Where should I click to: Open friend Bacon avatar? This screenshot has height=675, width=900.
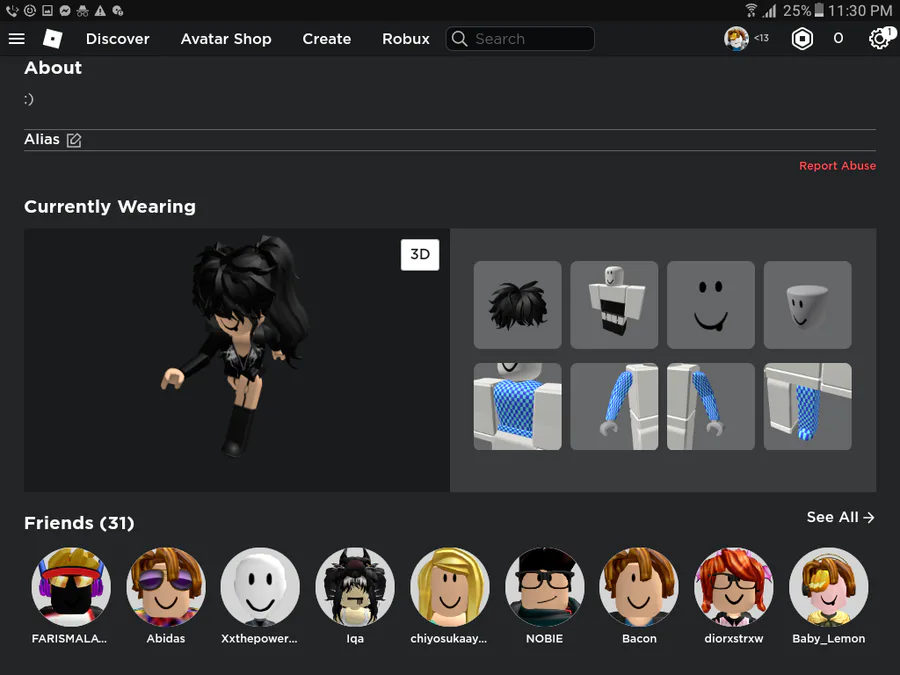pyautogui.click(x=639, y=587)
